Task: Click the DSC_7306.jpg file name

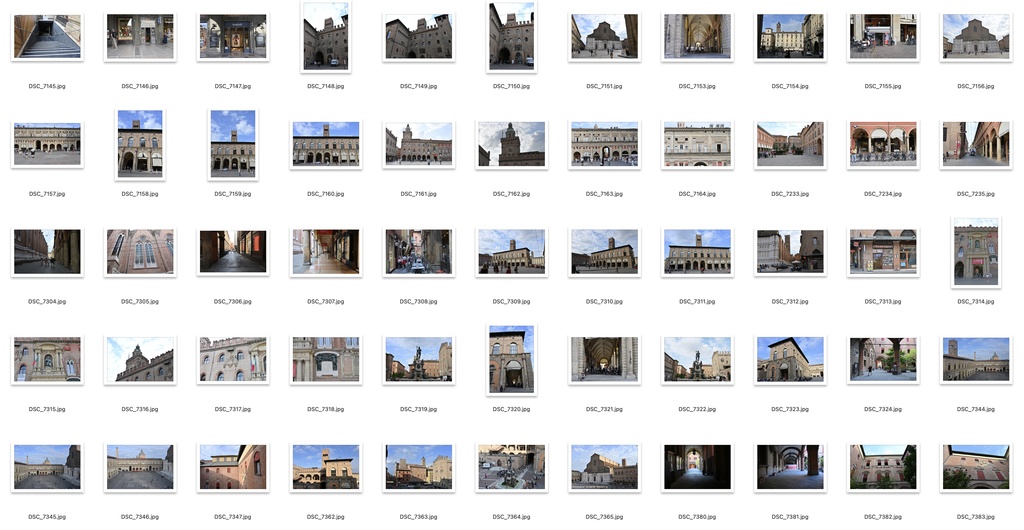Action: [233, 302]
